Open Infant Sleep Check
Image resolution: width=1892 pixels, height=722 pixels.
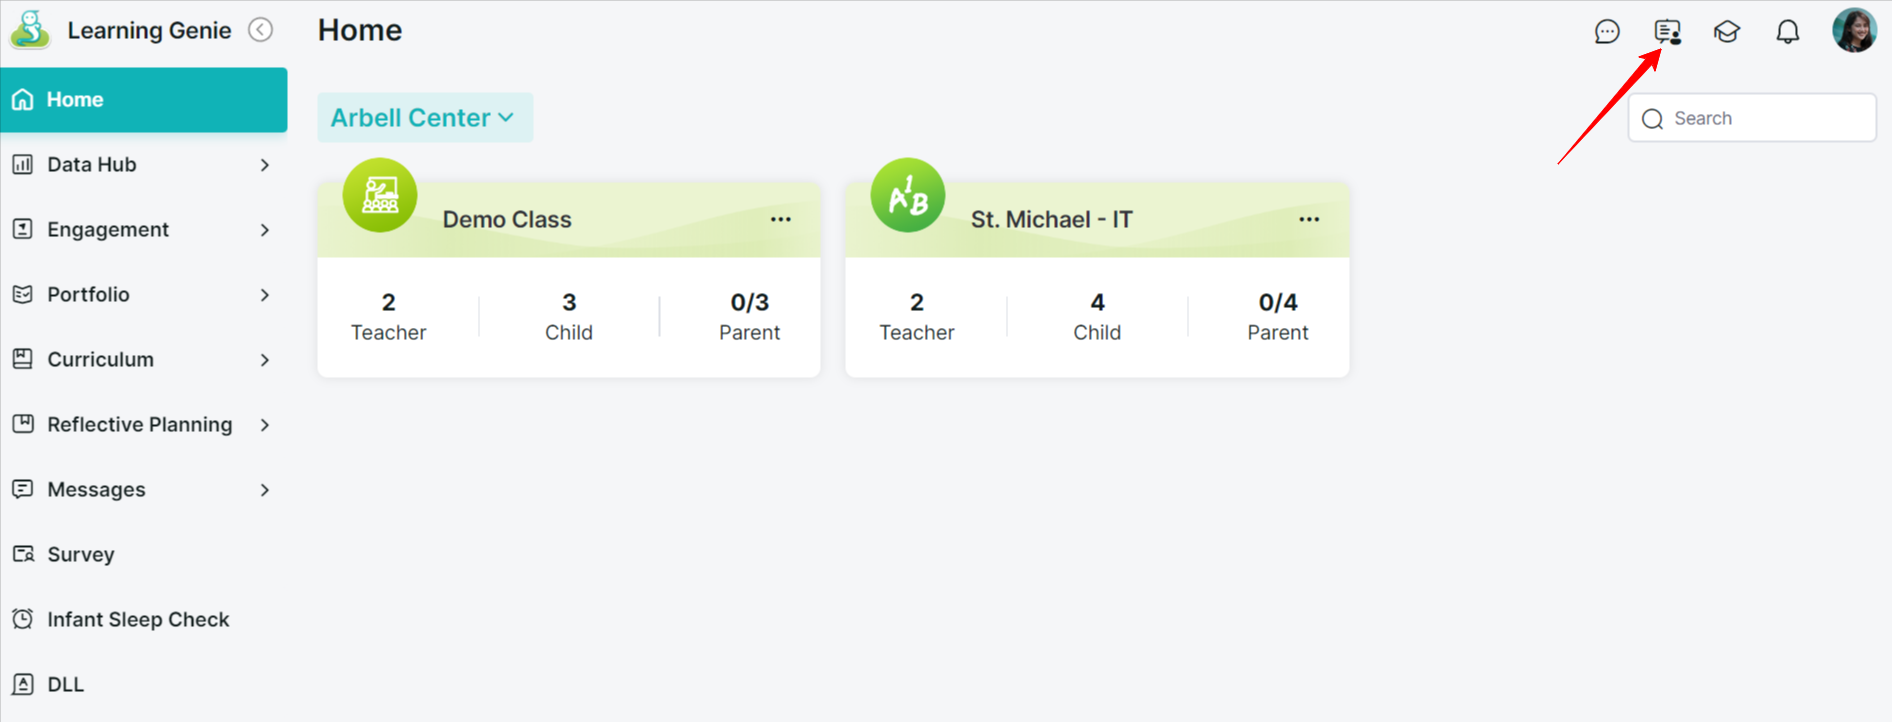click(143, 619)
